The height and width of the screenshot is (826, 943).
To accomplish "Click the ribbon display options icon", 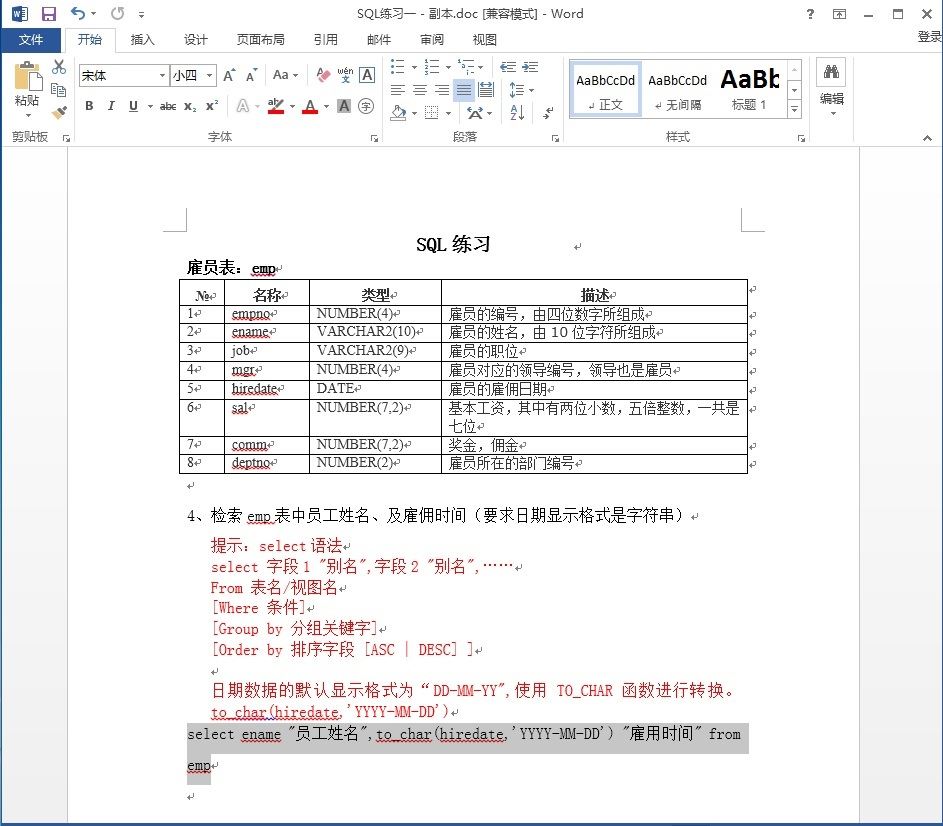I will pos(840,14).
